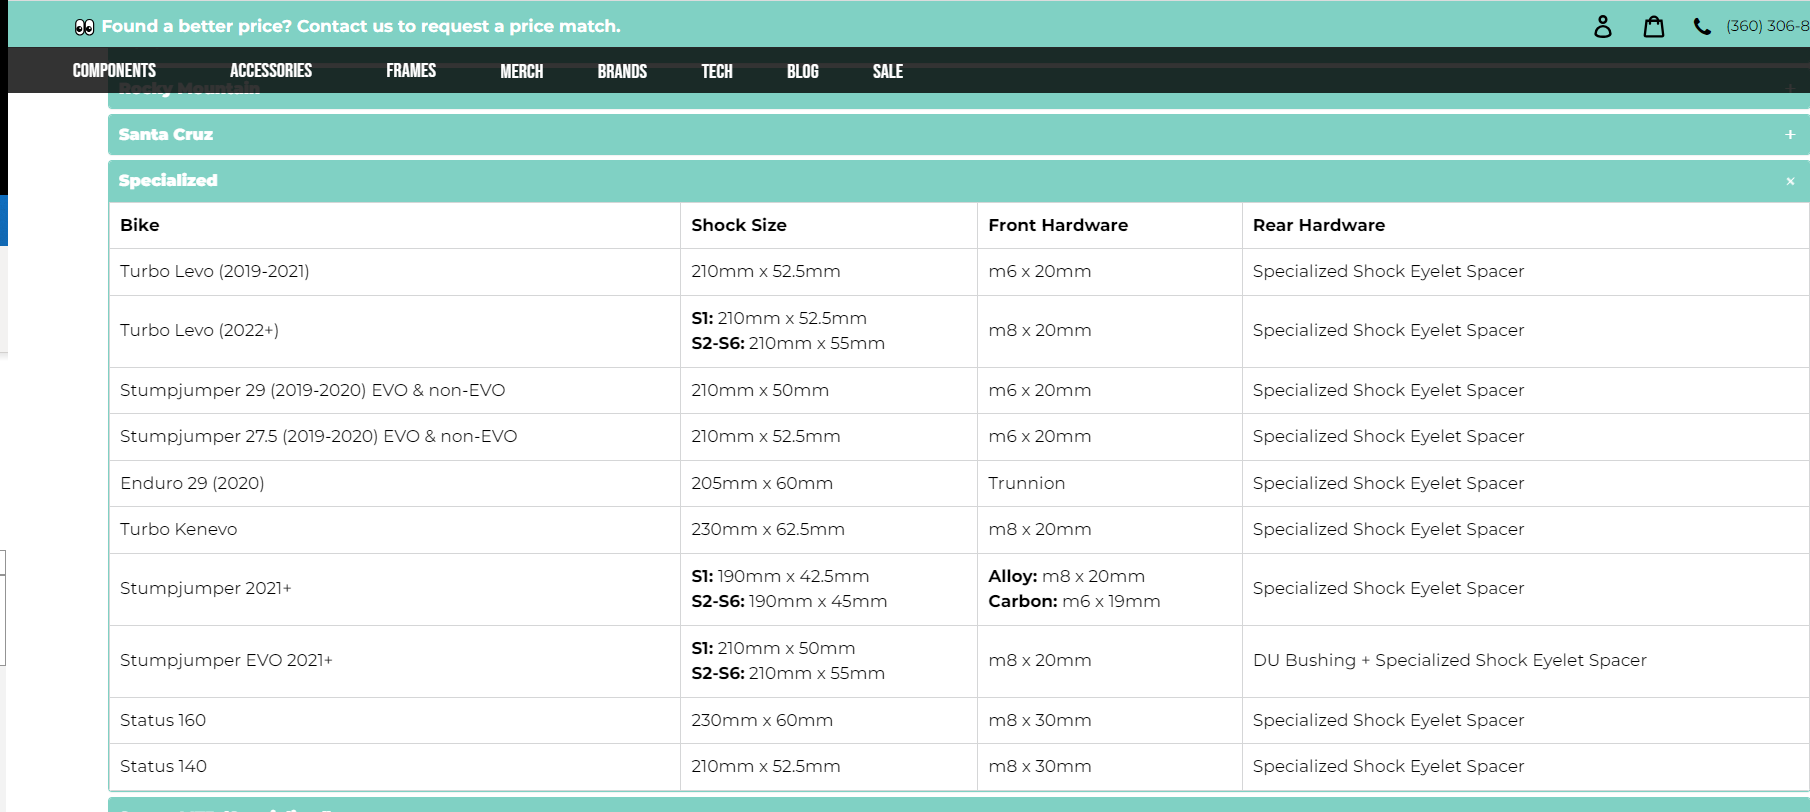This screenshot has width=1810, height=812.
Task: Click the 205mm x 60mm shock size
Action: pyautogui.click(x=762, y=483)
